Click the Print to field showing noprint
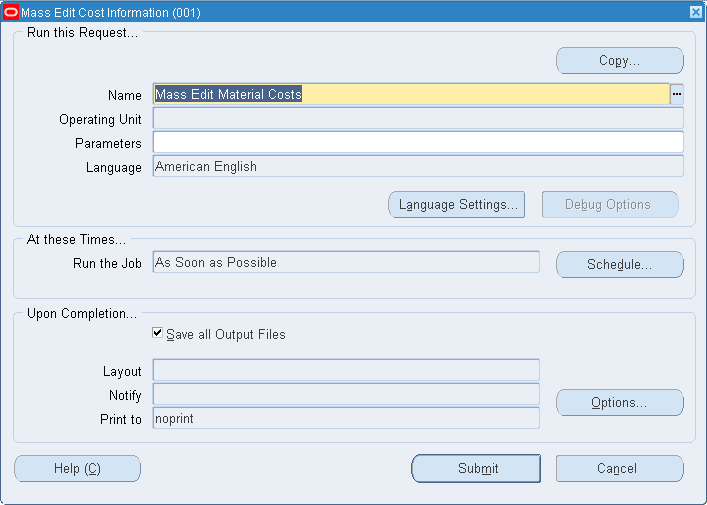Screen dimensions: 707x505 tap(346, 418)
